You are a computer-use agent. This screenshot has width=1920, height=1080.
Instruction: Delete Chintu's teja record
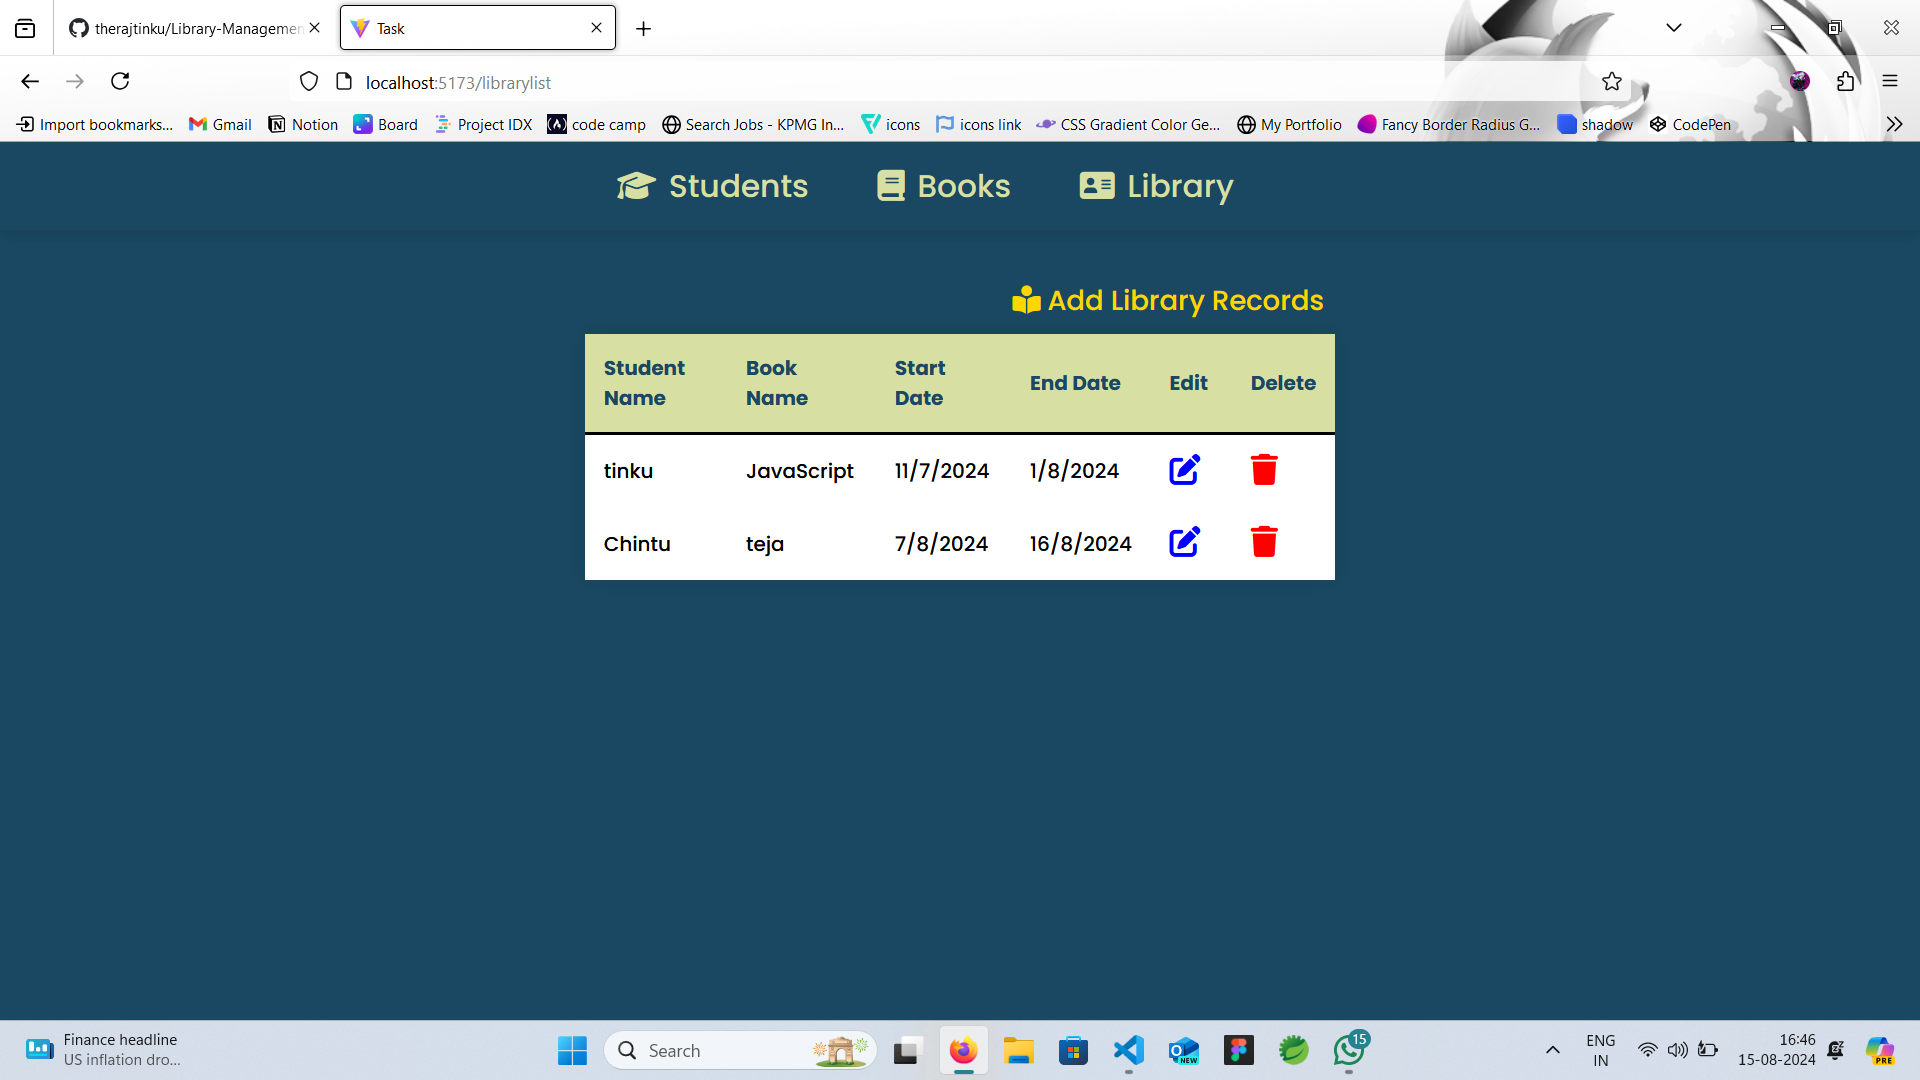pyautogui.click(x=1264, y=542)
